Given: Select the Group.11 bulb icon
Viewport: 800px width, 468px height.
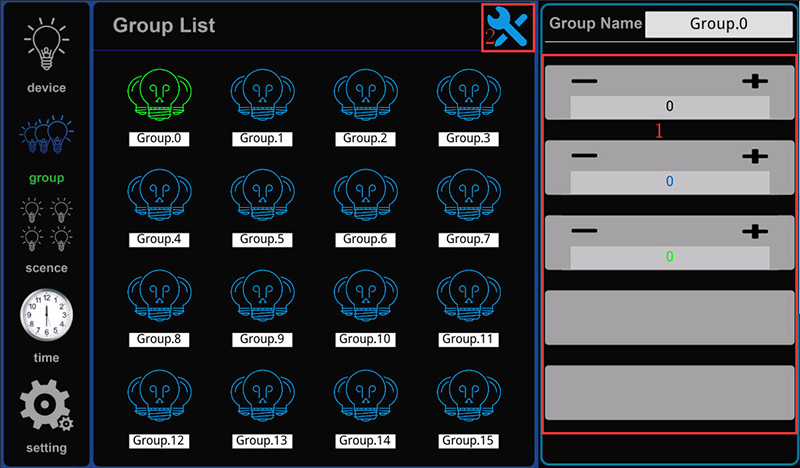Looking at the screenshot, I should pyautogui.click(x=468, y=295).
